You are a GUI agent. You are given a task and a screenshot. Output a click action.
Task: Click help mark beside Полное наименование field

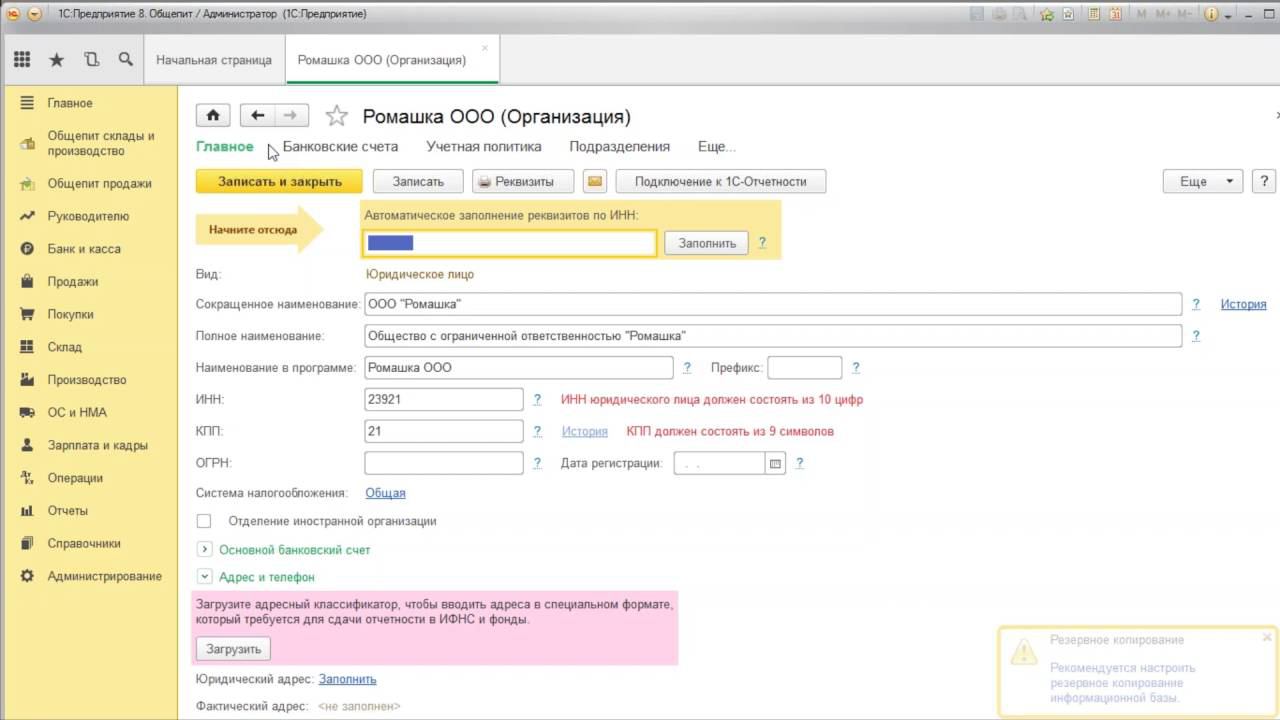pos(1196,336)
